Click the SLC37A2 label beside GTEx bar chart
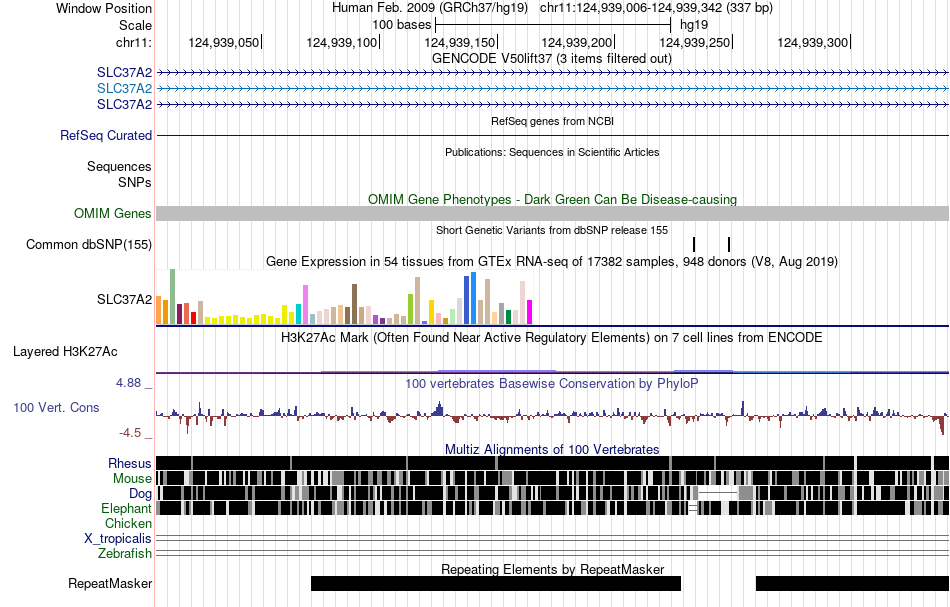Screen dimensions: 950x607 (x=124, y=299)
